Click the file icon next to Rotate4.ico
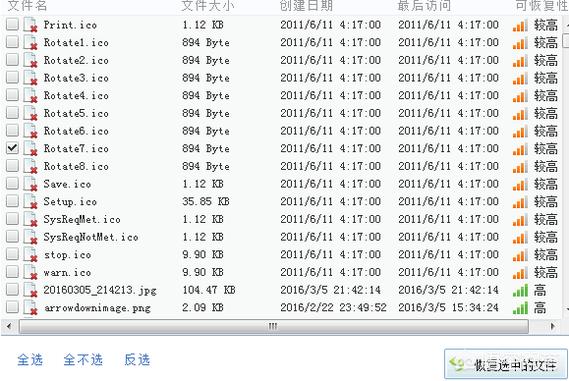 tap(30, 95)
